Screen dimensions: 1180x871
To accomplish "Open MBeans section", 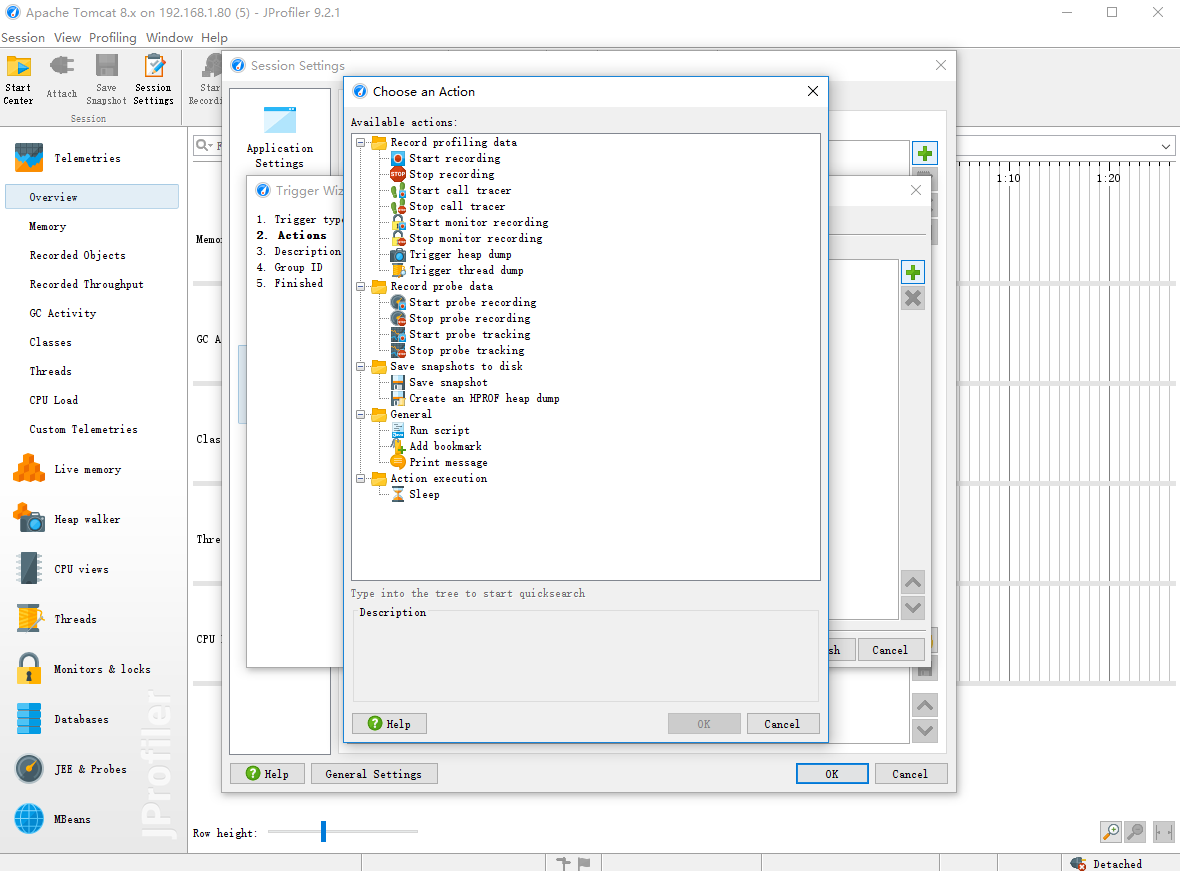I will tap(53, 819).
